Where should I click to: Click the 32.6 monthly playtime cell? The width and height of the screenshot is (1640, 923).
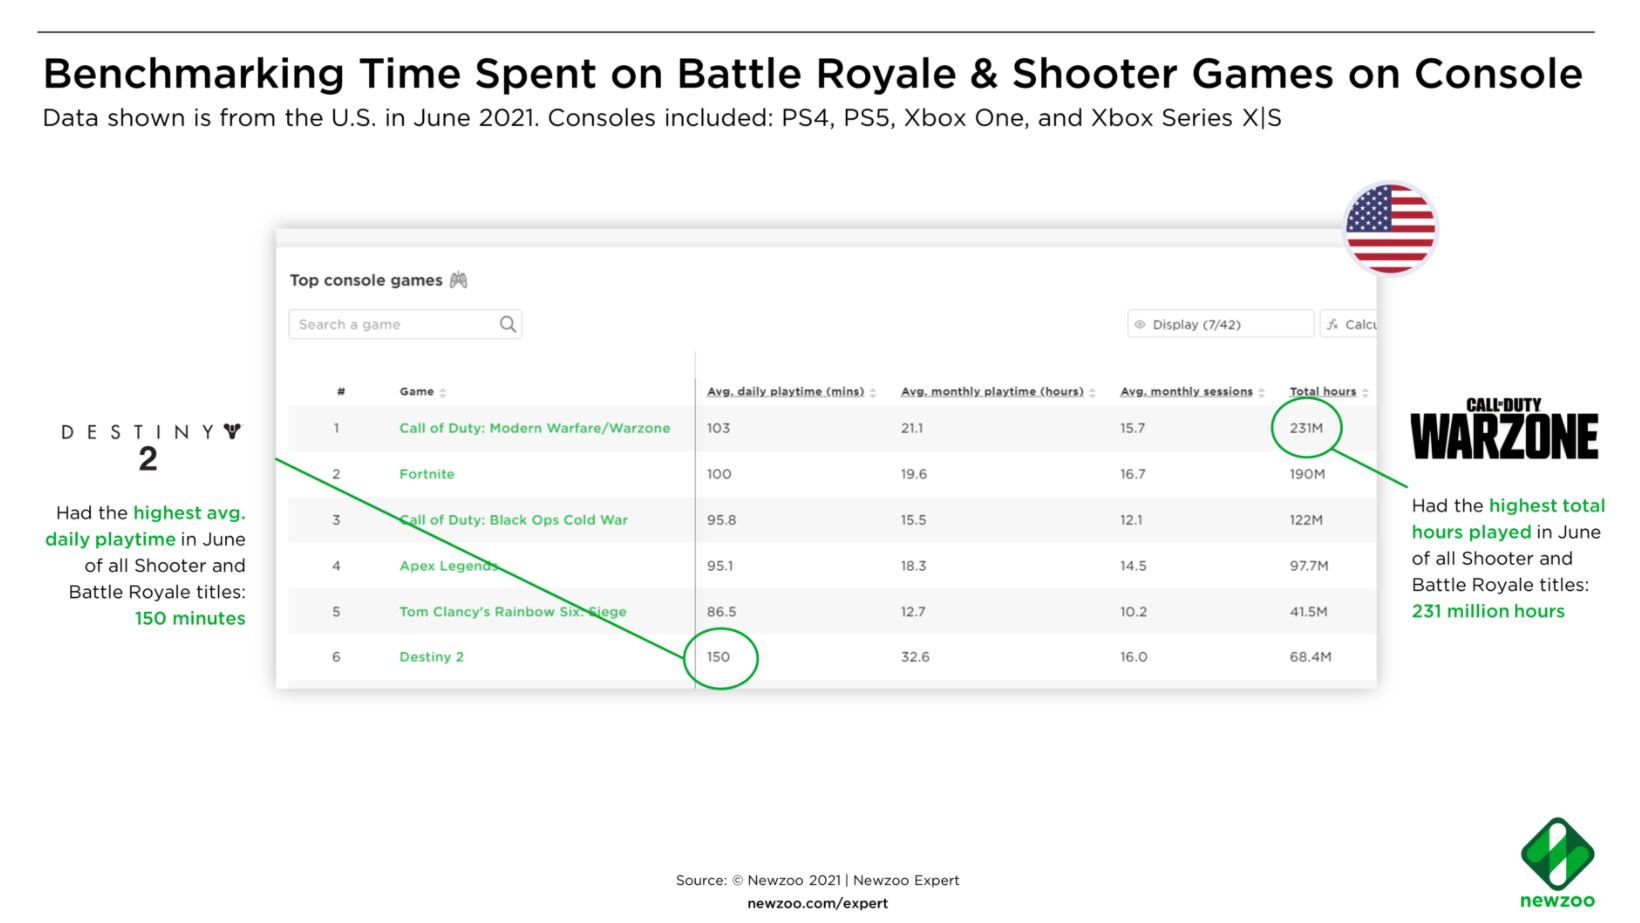click(915, 657)
